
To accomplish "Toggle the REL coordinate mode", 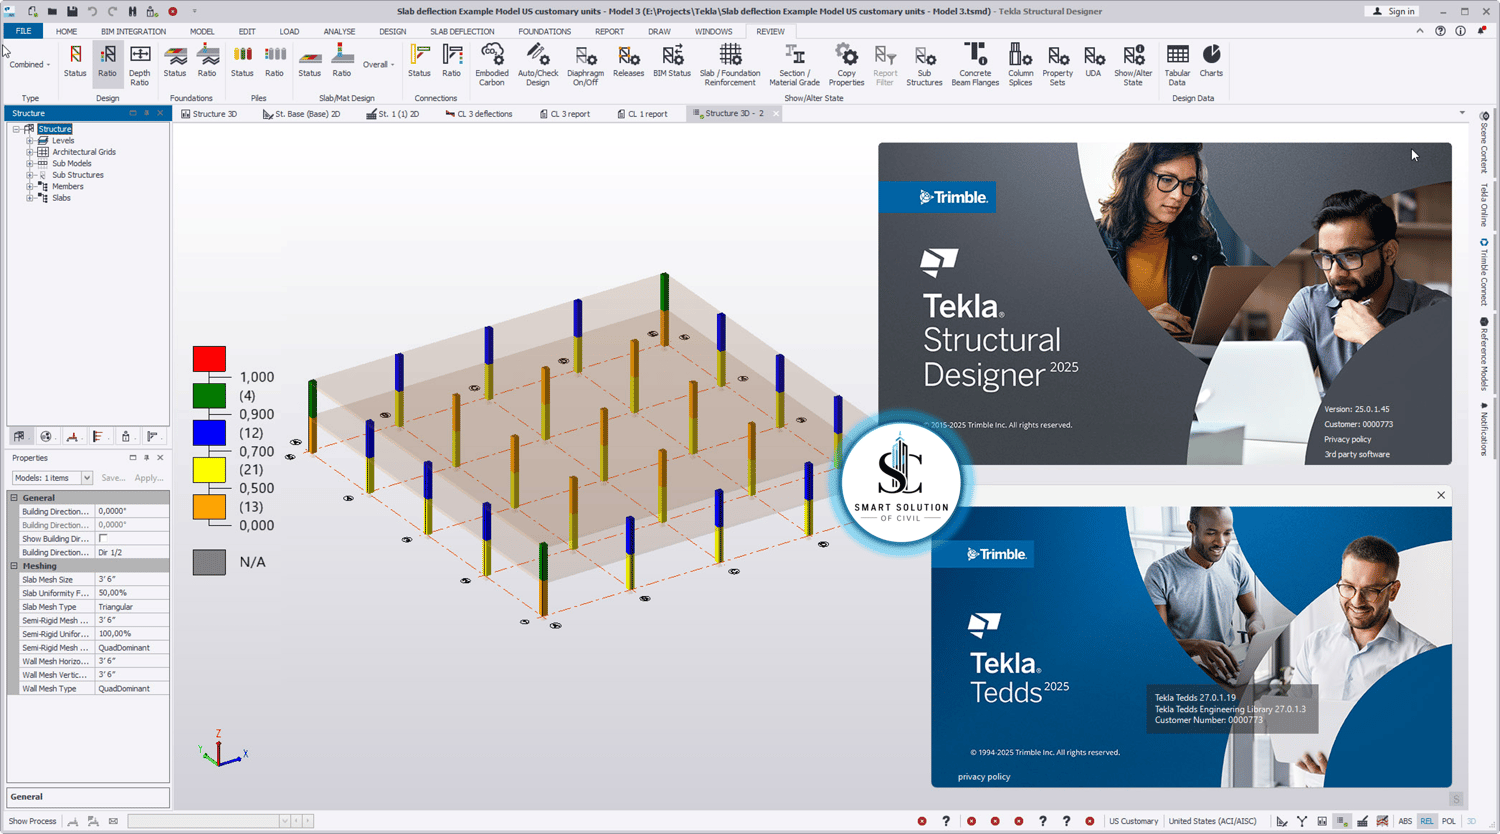I will (x=1427, y=821).
